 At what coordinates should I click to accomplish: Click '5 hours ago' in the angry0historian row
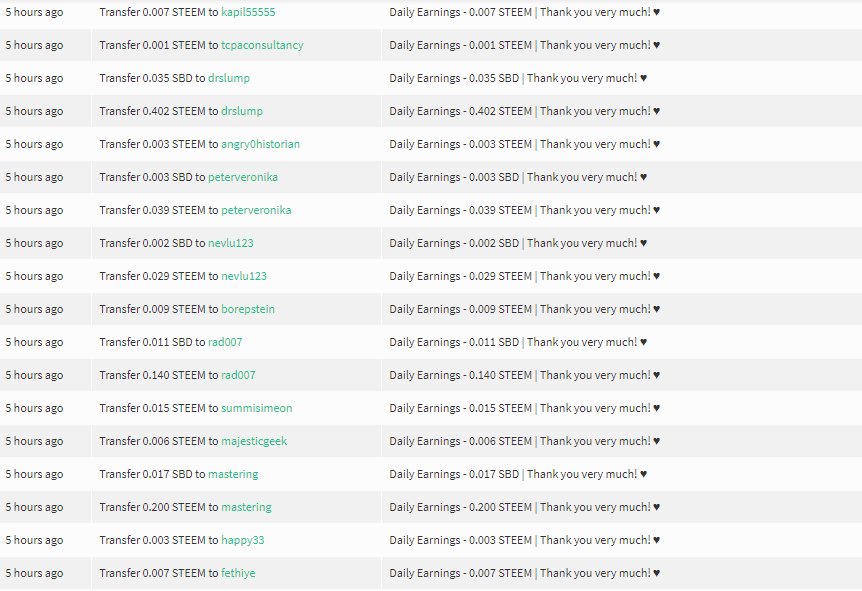[34, 144]
